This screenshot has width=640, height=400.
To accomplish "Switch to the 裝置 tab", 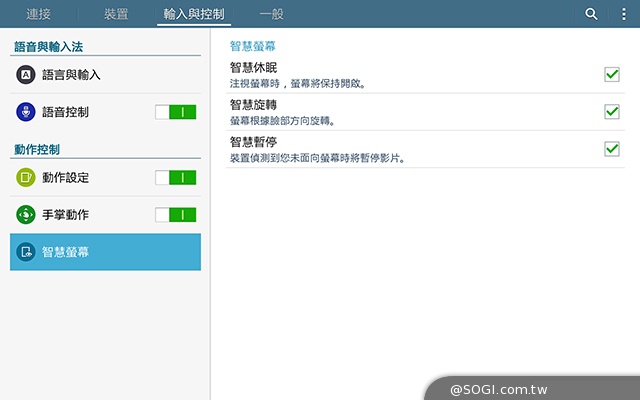I will [x=116, y=14].
